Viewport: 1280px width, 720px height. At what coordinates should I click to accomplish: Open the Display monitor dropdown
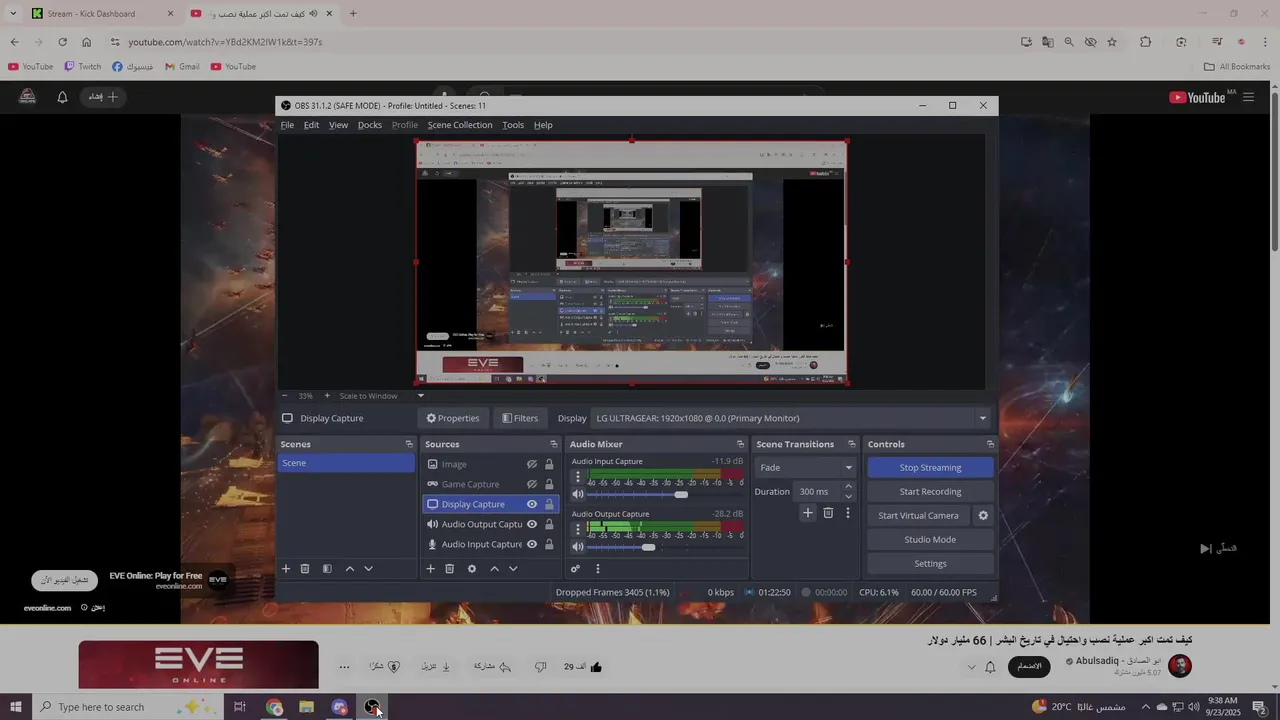pos(790,418)
